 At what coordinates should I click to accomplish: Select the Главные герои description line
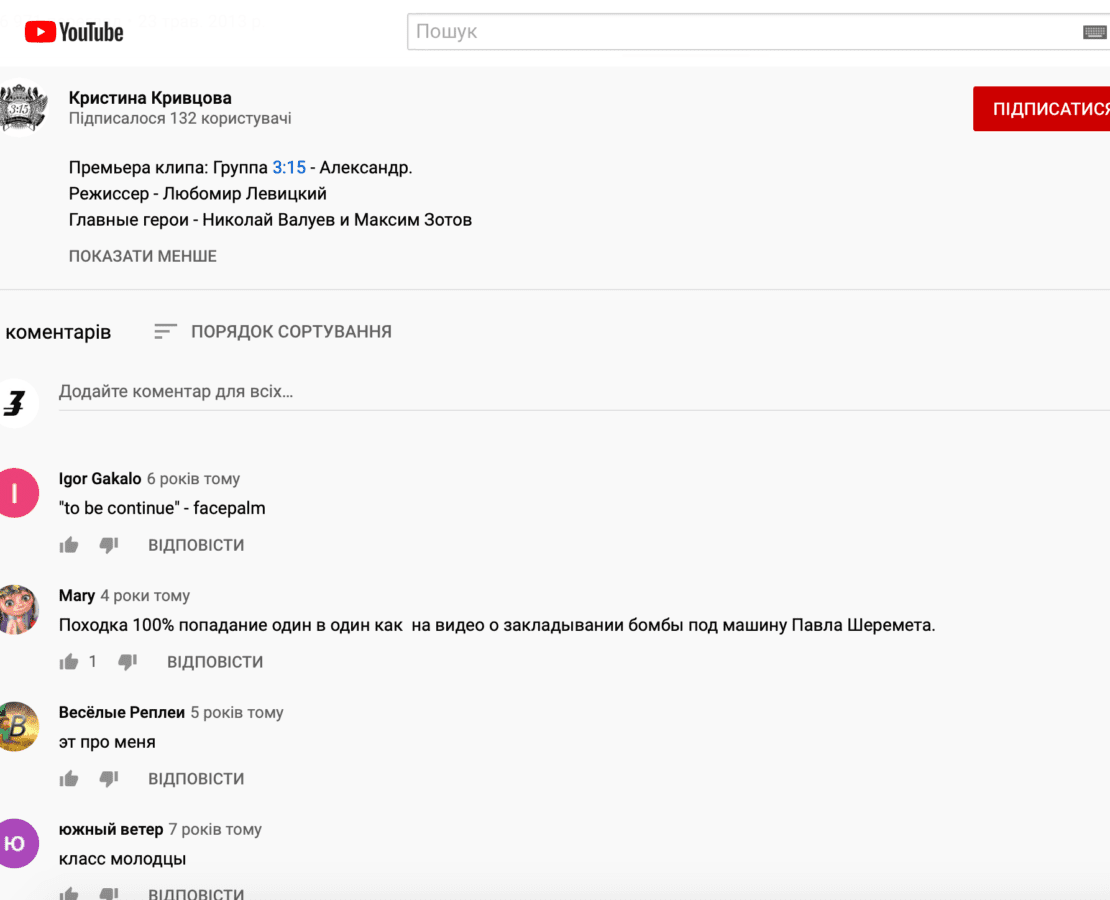click(270, 220)
